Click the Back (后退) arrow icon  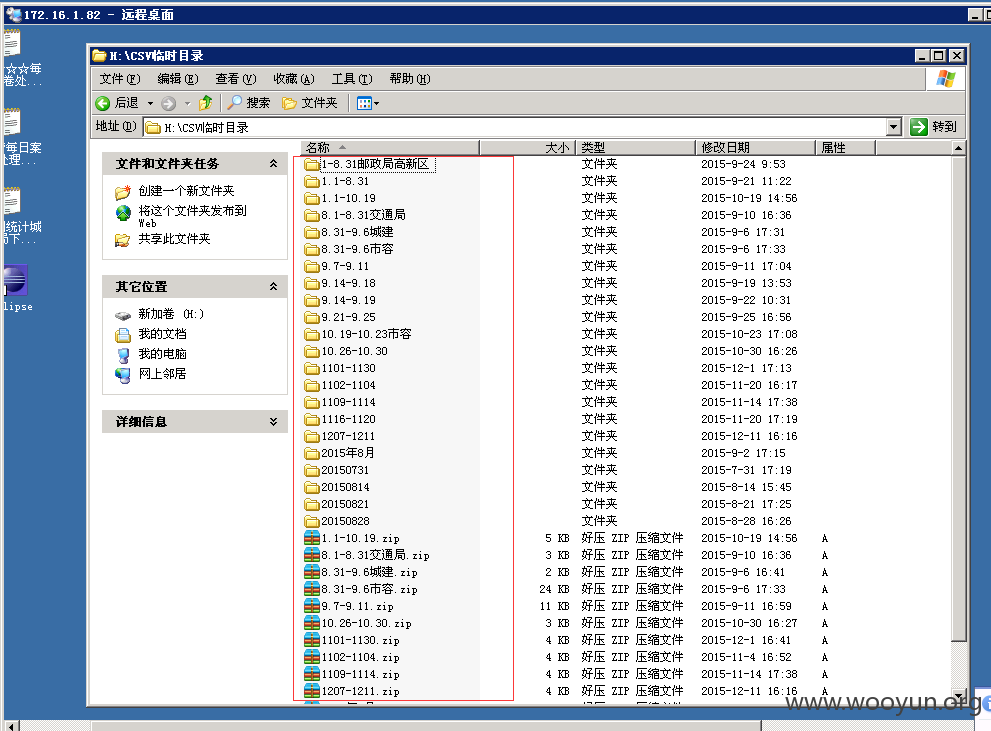pyautogui.click(x=103, y=103)
